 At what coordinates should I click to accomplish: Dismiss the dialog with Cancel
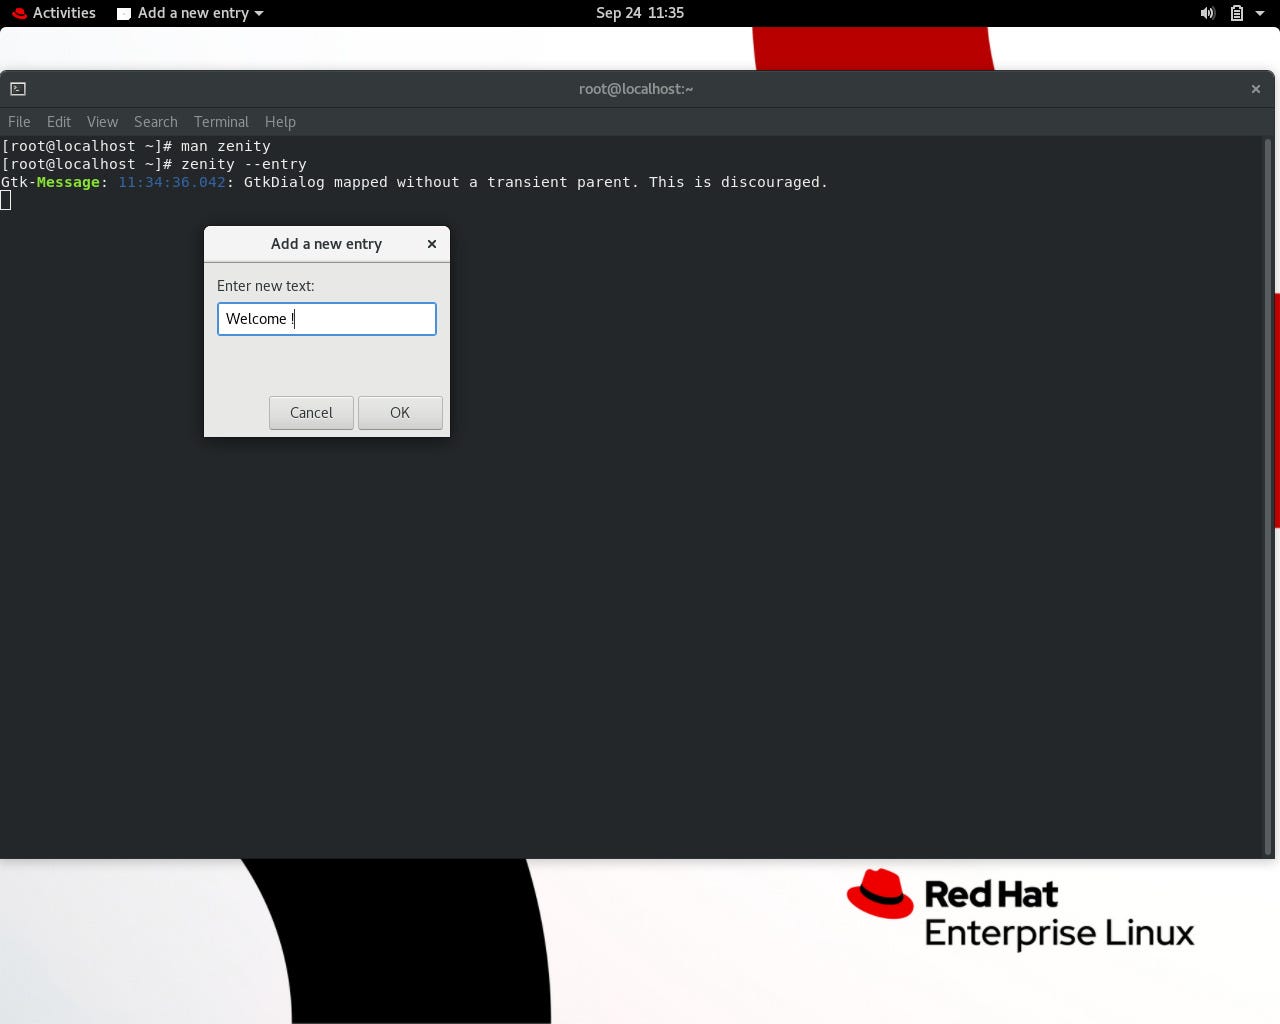[x=311, y=412]
